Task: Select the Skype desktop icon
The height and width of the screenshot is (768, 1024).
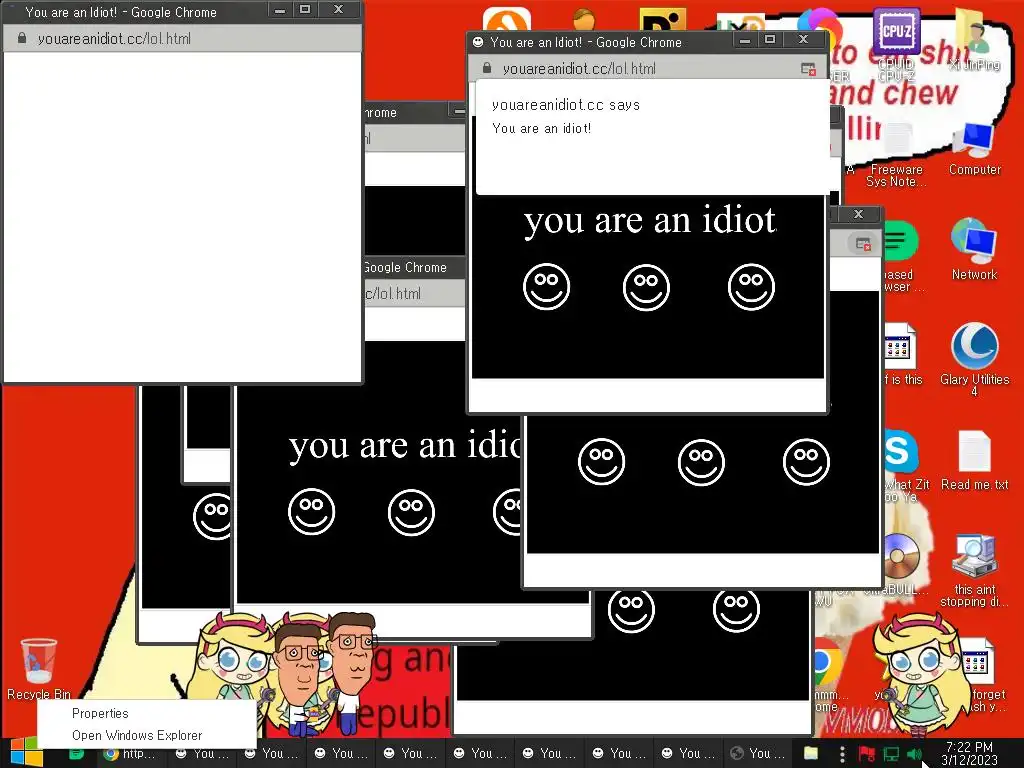Action: 901,451
